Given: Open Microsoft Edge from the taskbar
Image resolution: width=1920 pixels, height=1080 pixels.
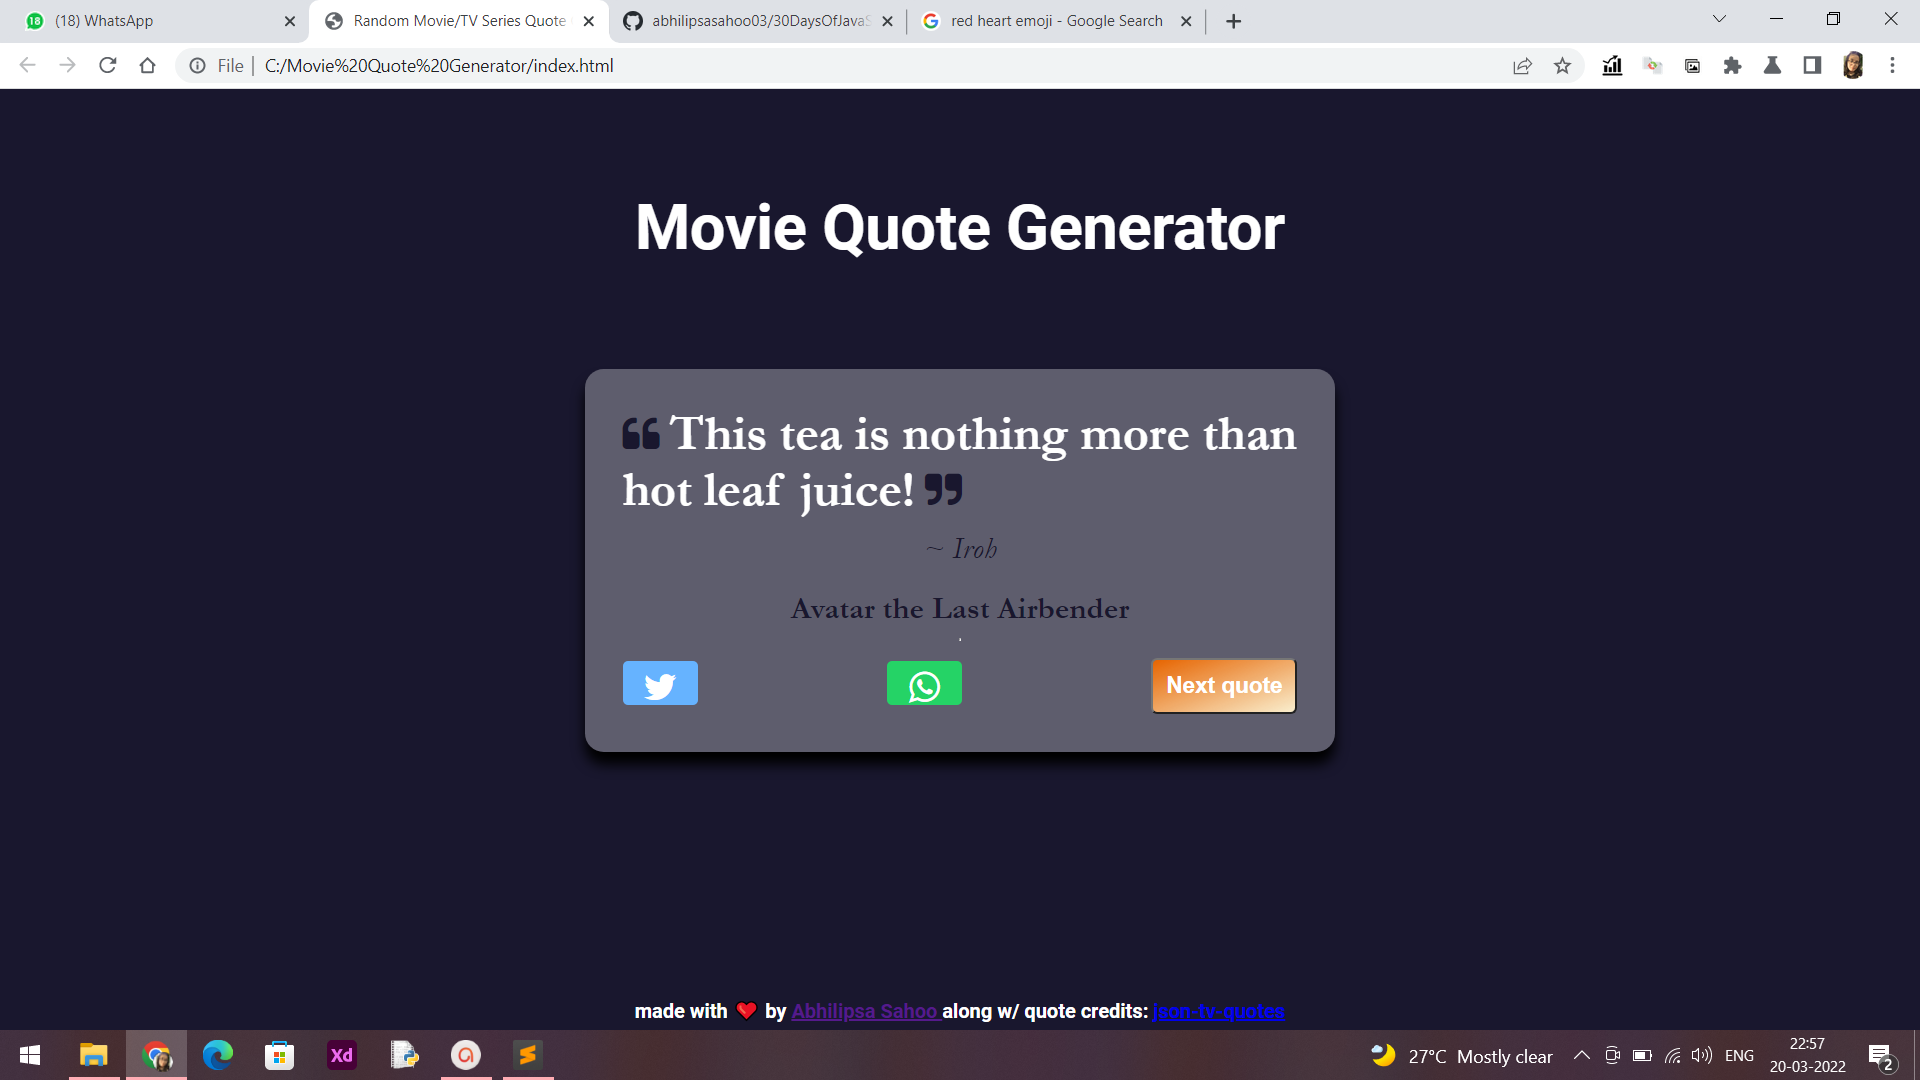Looking at the screenshot, I should (x=217, y=1055).
